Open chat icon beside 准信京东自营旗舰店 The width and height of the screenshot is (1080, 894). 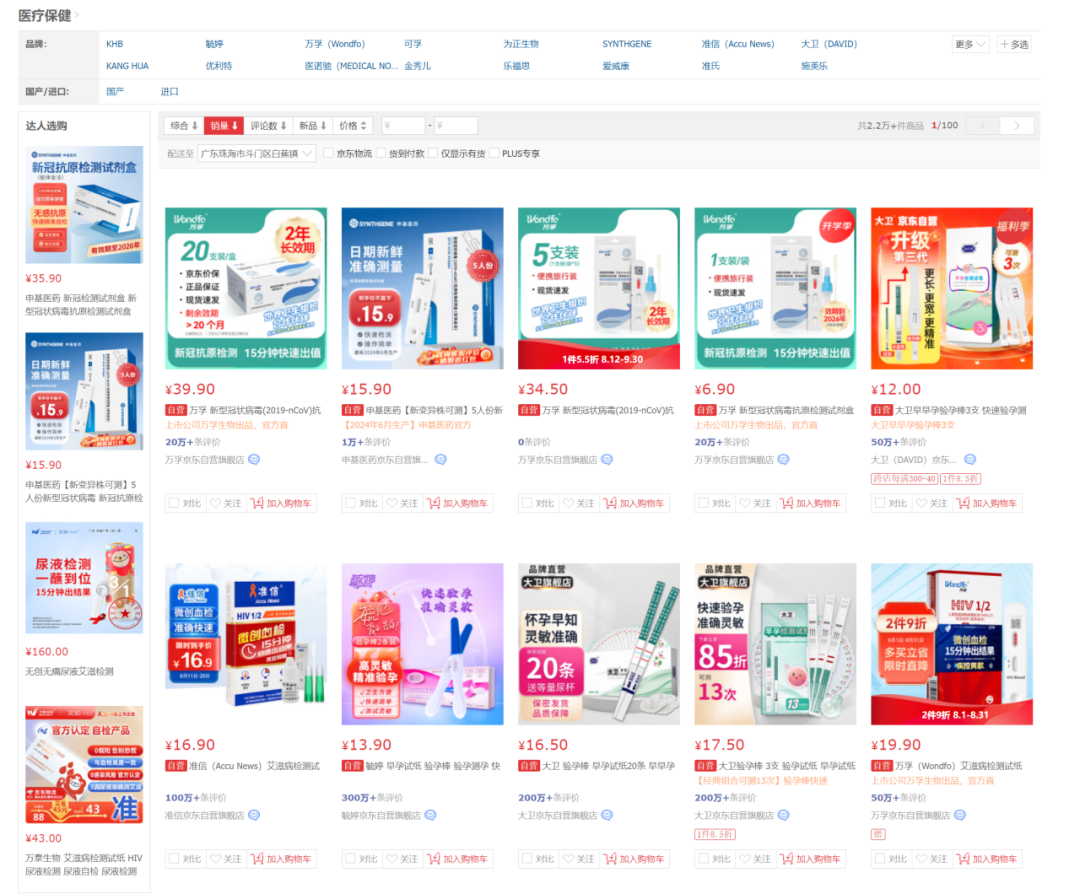pos(254,815)
